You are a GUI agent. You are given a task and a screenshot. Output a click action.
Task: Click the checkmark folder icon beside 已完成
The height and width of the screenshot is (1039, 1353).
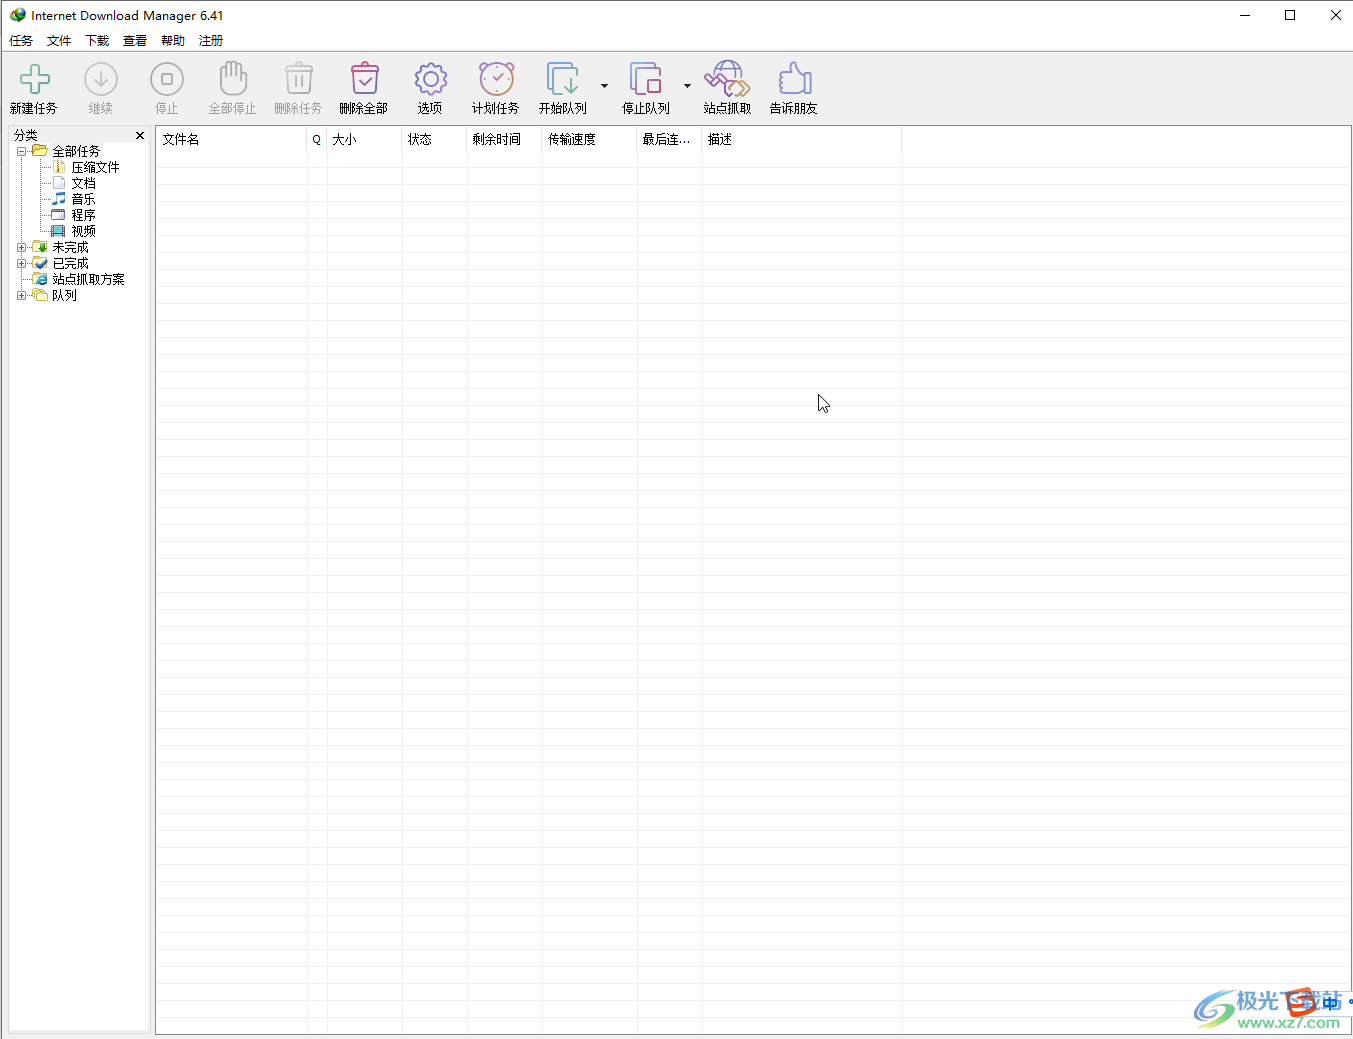click(40, 263)
